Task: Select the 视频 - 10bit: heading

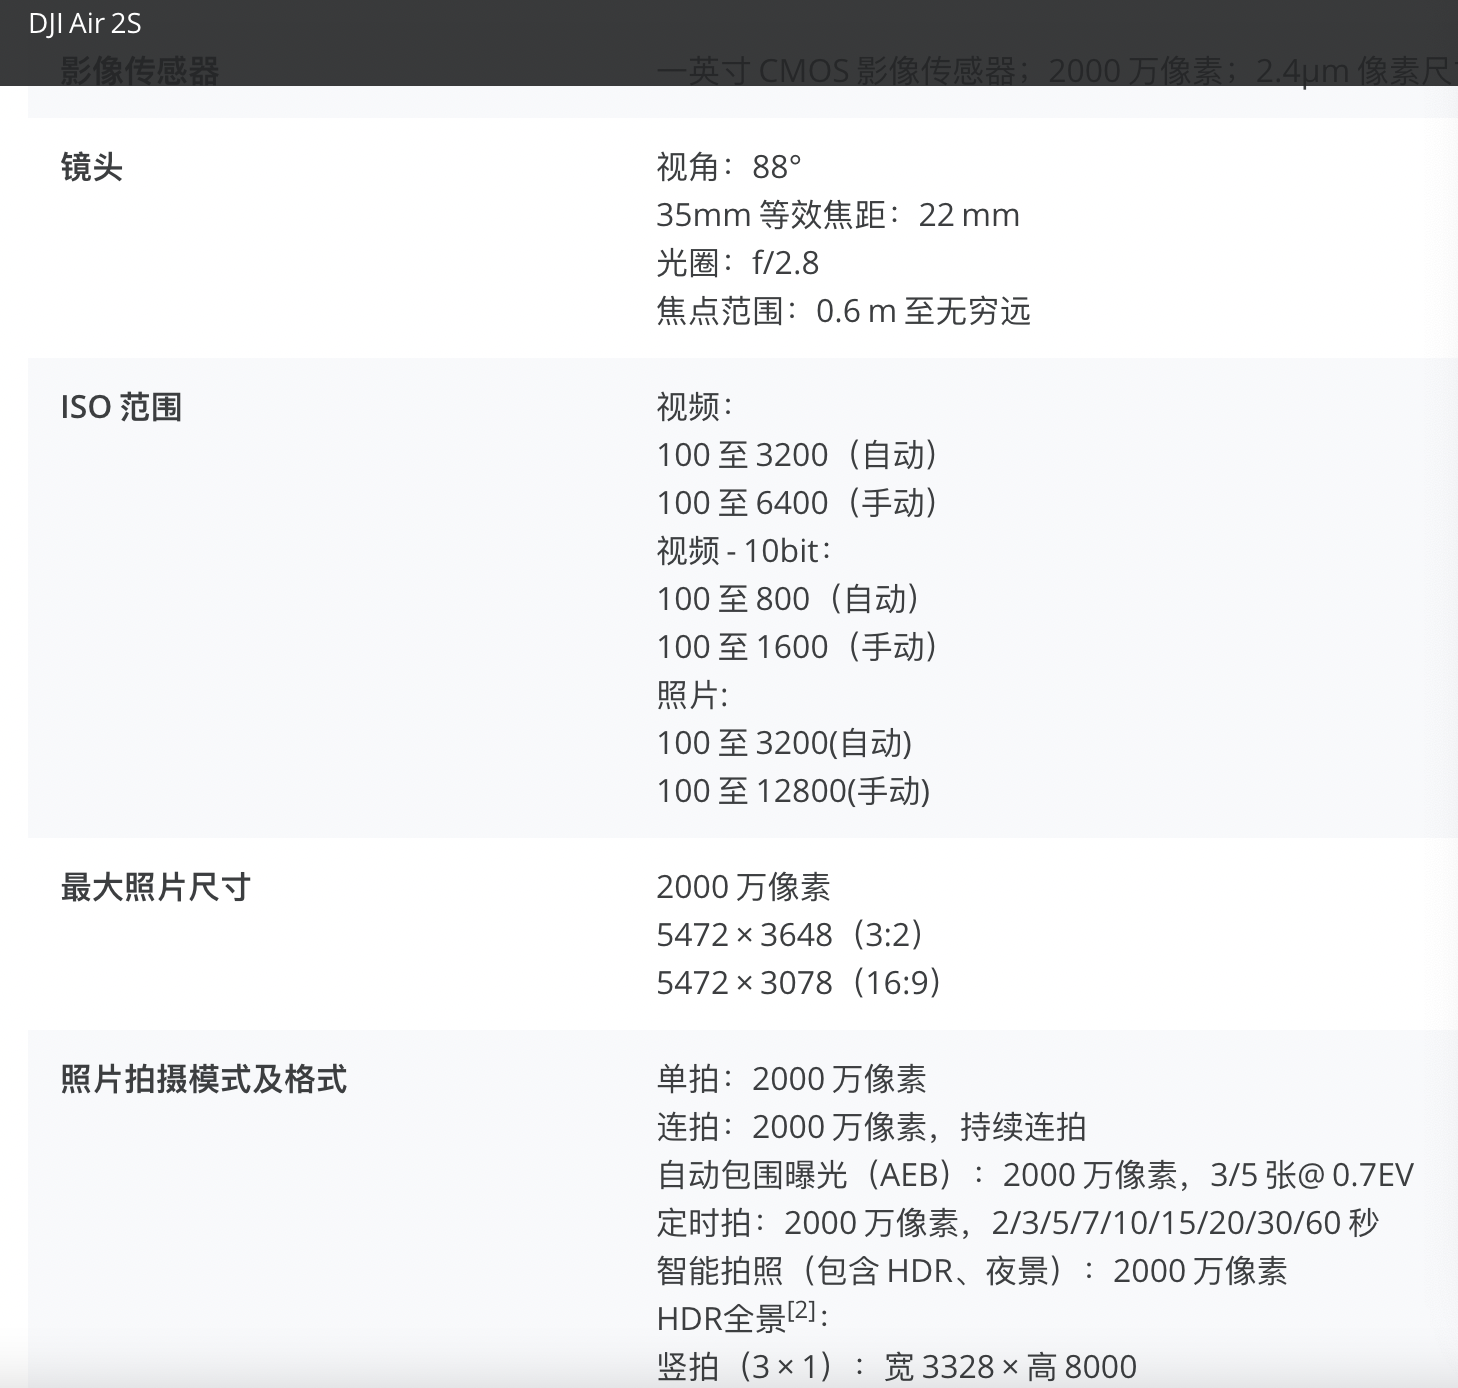Action: click(744, 551)
